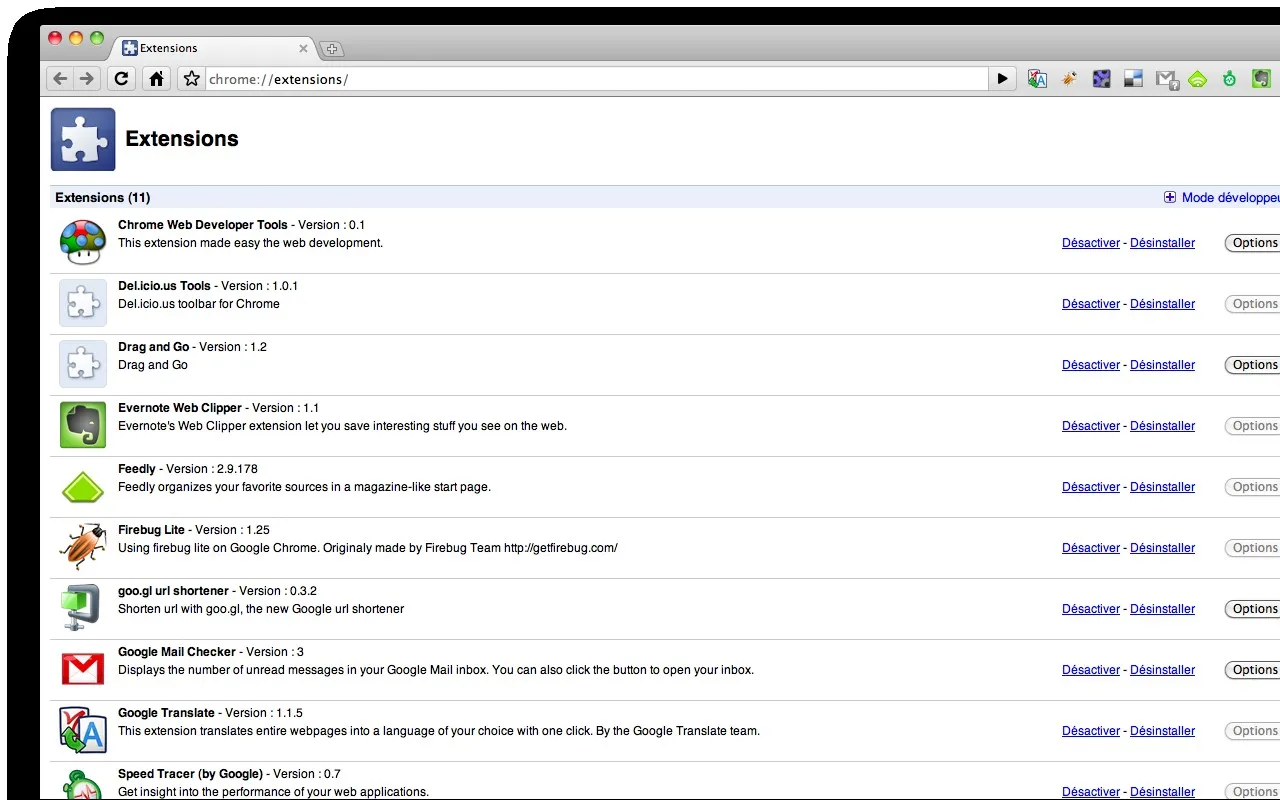The width and height of the screenshot is (1280, 800).
Task: Click Désactiver for goo.gl url shortener
Action: coord(1091,609)
